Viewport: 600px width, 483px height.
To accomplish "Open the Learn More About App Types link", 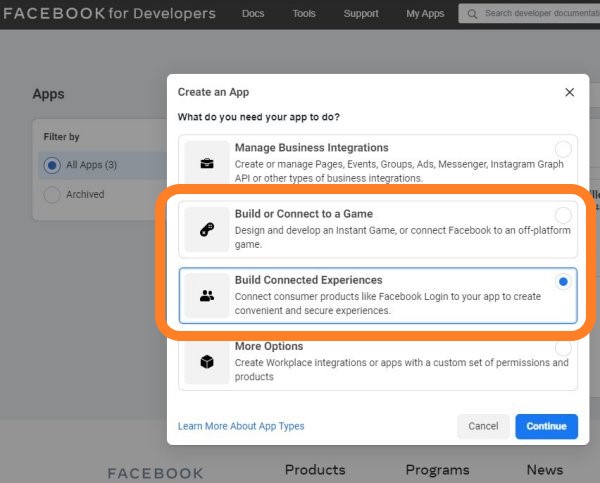I will (x=241, y=426).
